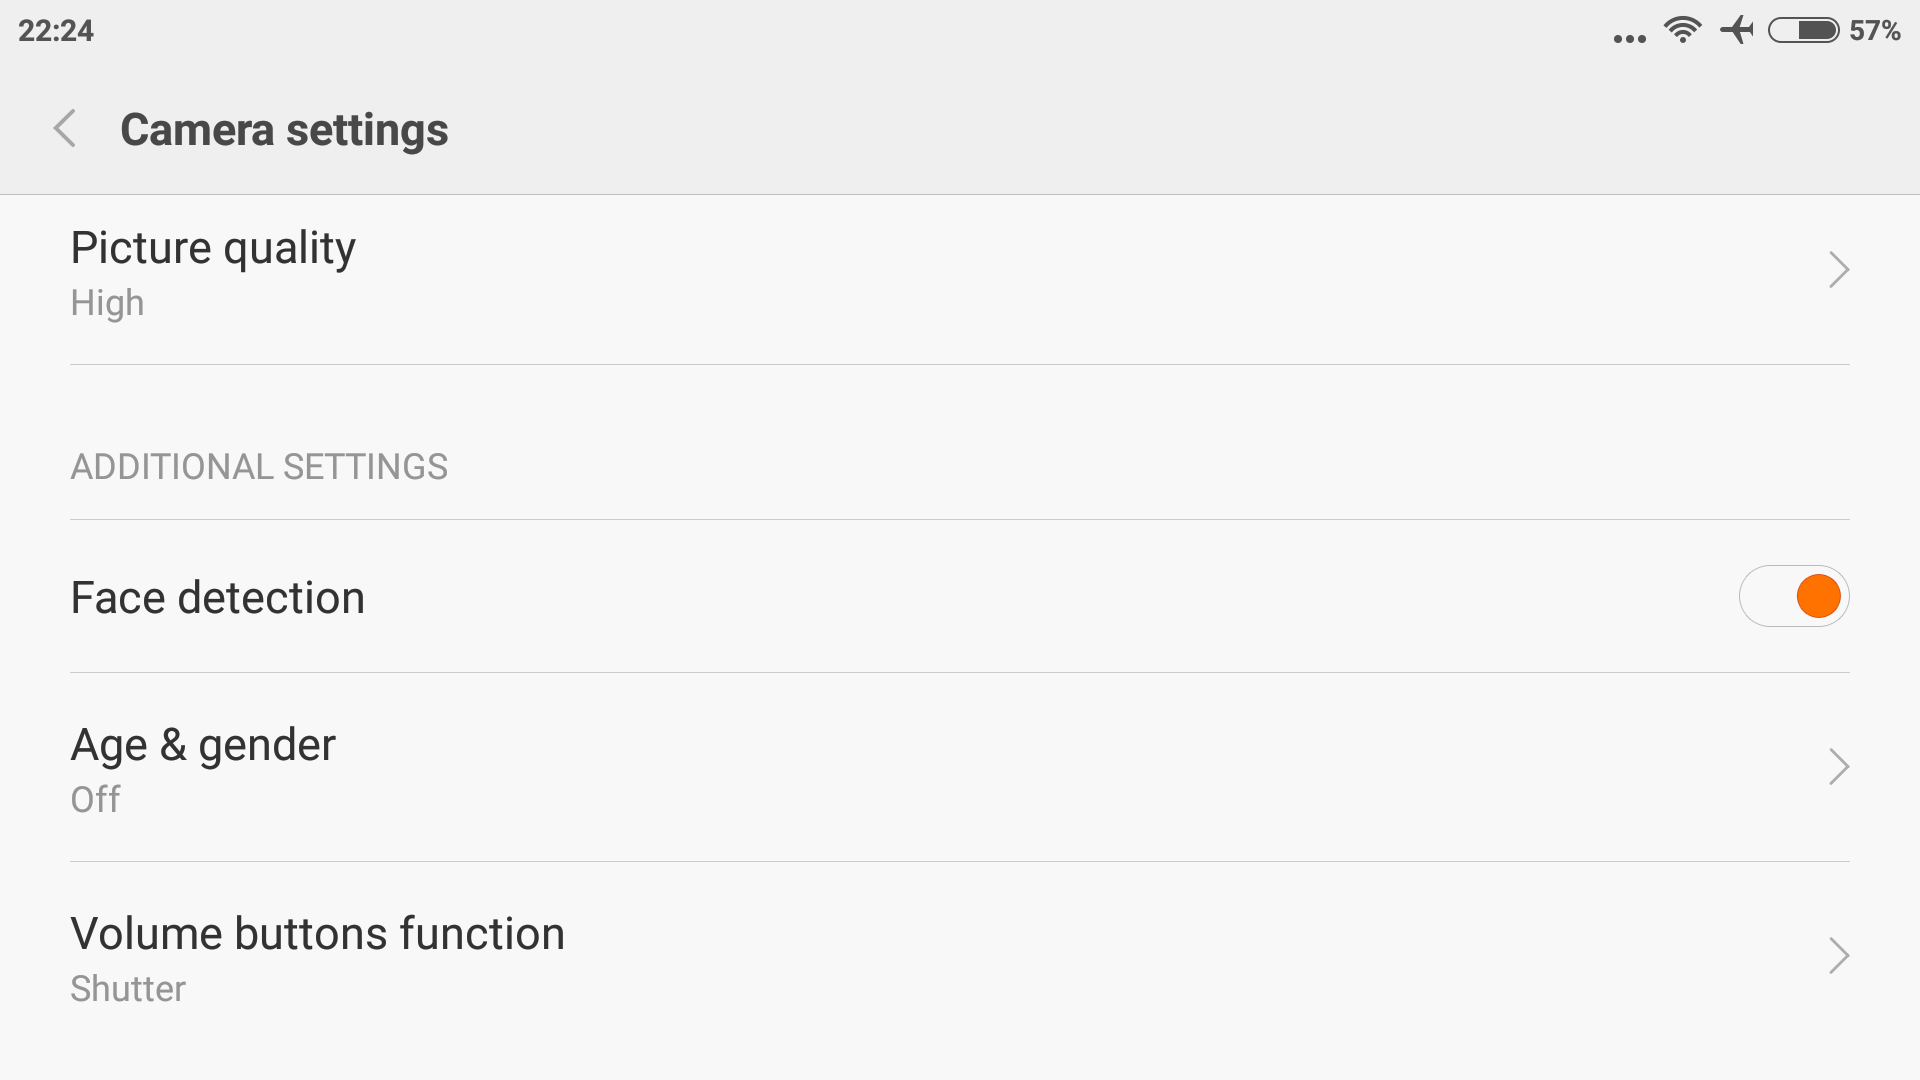This screenshot has height=1080, width=1920.
Task: Open the Age & gender setting
Action: [960, 768]
